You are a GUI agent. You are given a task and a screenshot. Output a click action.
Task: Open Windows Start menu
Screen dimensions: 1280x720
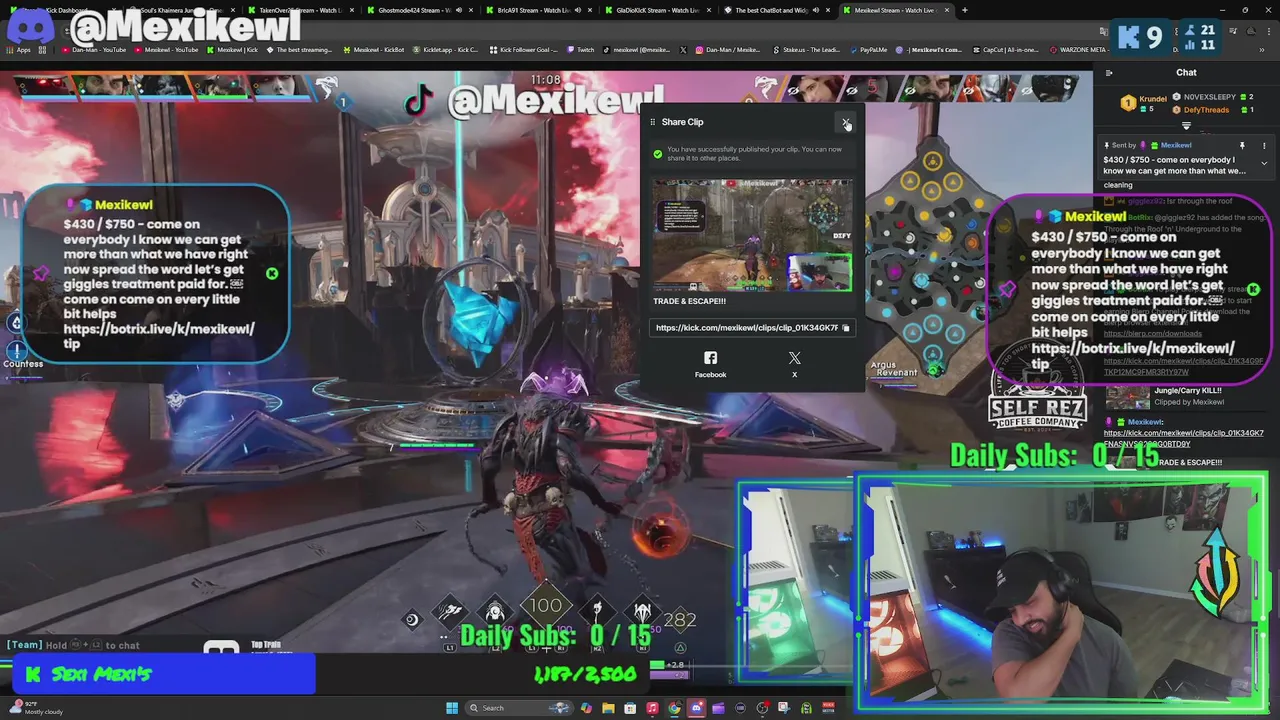point(452,708)
